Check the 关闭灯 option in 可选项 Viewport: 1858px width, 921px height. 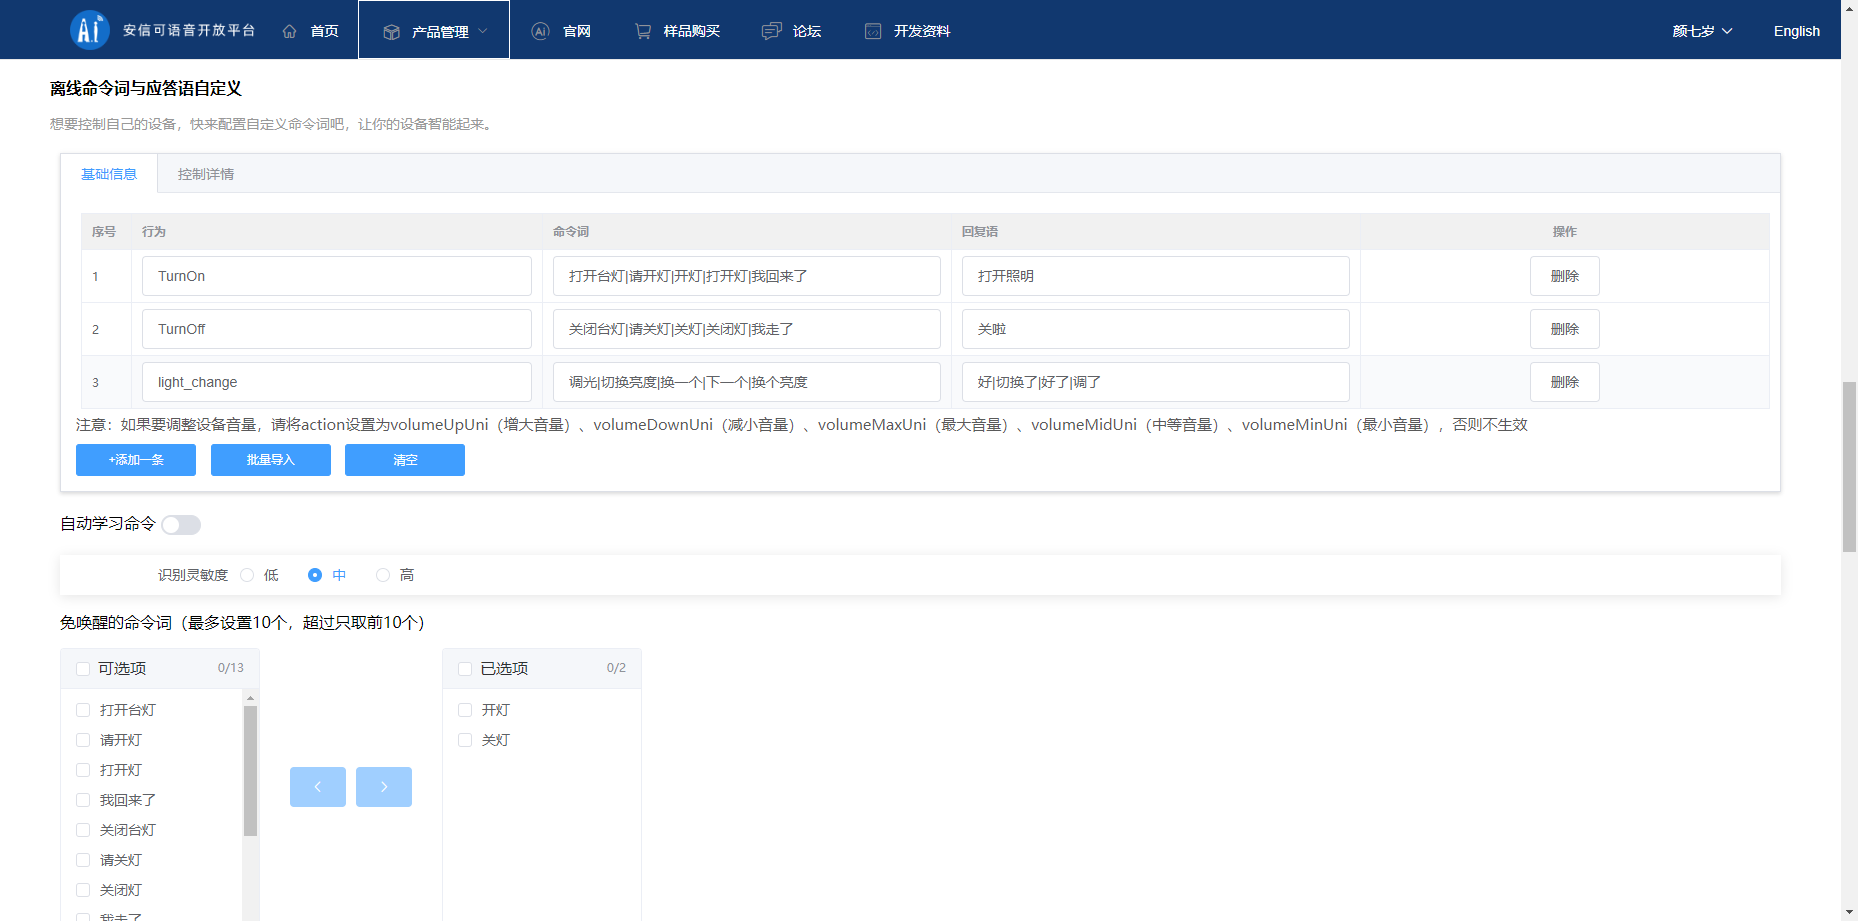coord(83,890)
